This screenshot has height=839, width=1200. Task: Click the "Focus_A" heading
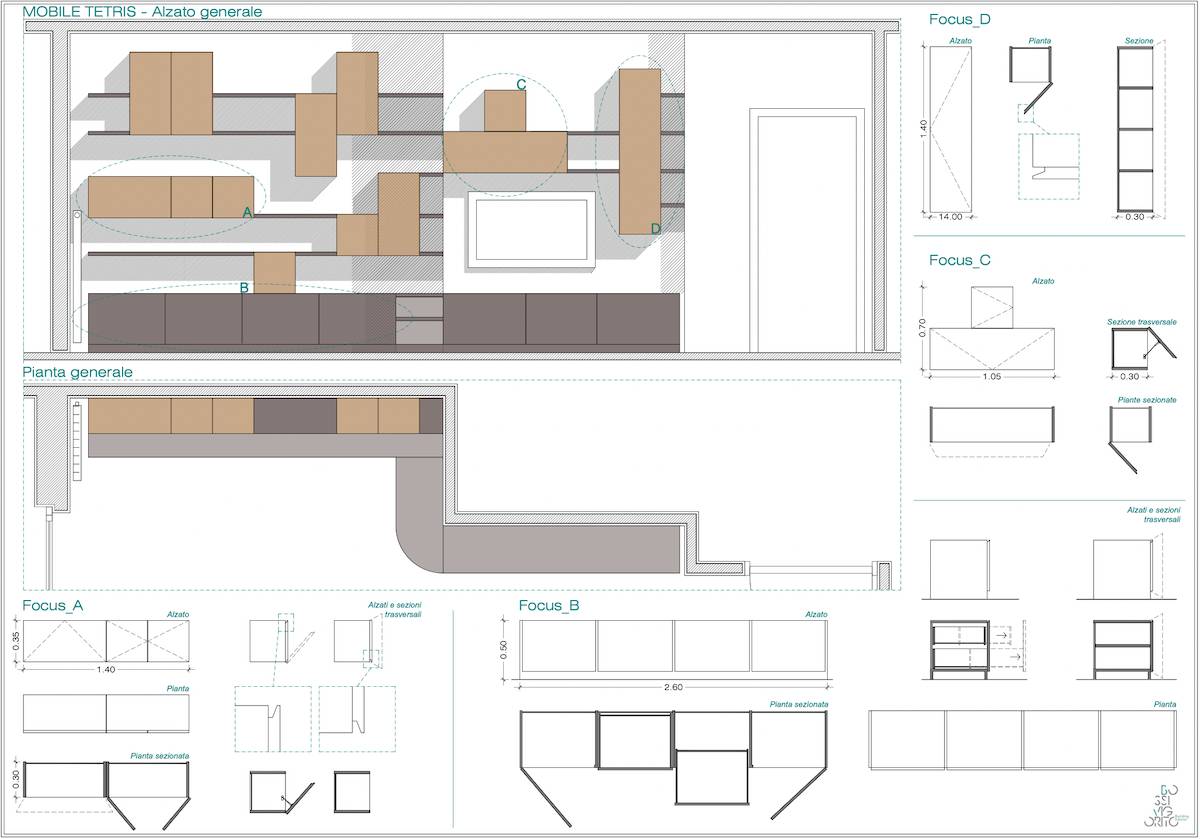coord(53,606)
